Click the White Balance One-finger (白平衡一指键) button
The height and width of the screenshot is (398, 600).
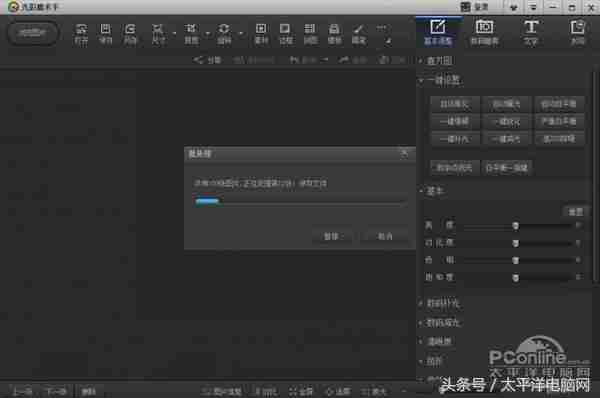pyautogui.click(x=507, y=168)
